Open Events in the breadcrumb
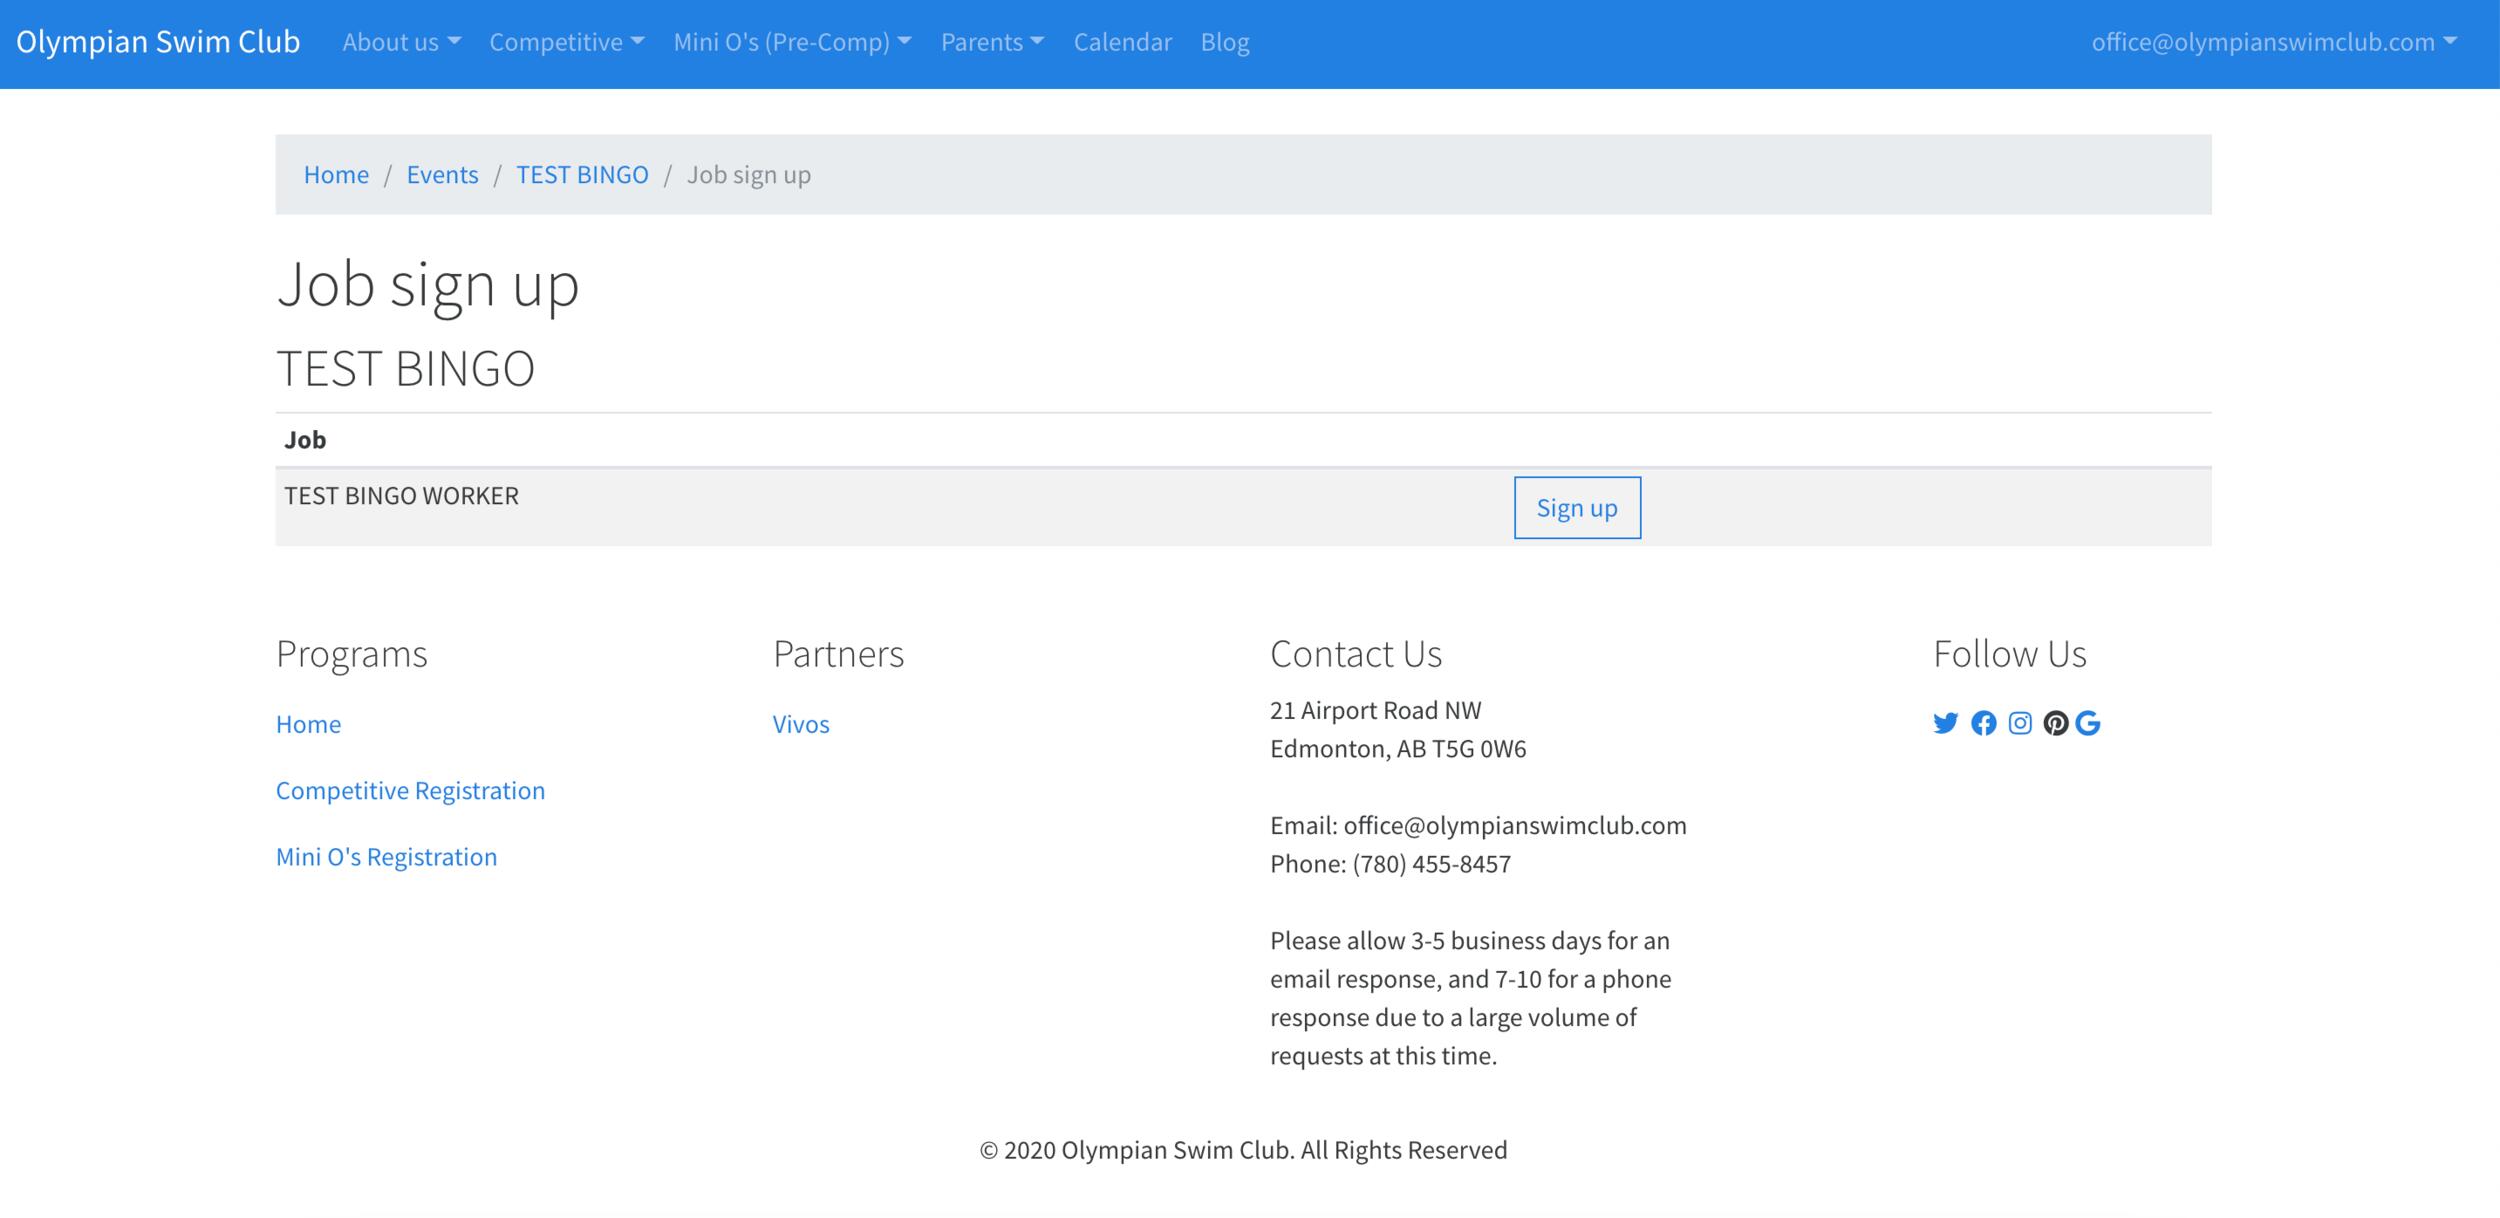Viewport: 2500px width, 1218px height. click(442, 175)
